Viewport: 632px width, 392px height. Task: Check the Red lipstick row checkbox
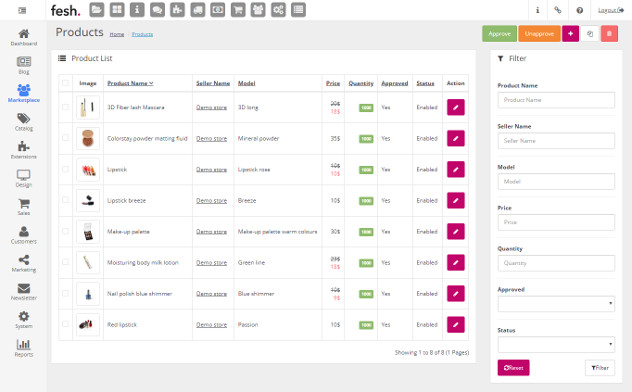click(65, 324)
